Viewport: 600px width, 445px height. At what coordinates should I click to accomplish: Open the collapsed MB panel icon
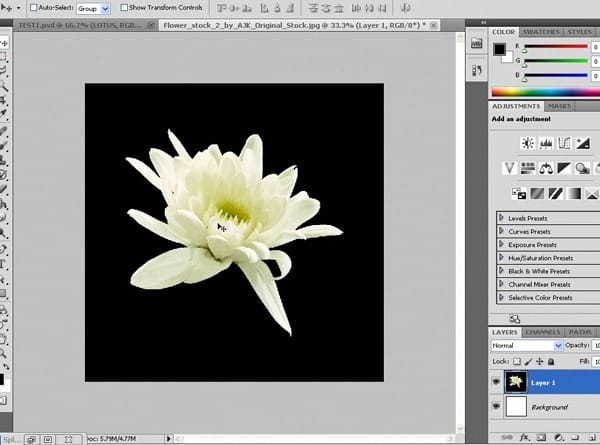pos(476,43)
